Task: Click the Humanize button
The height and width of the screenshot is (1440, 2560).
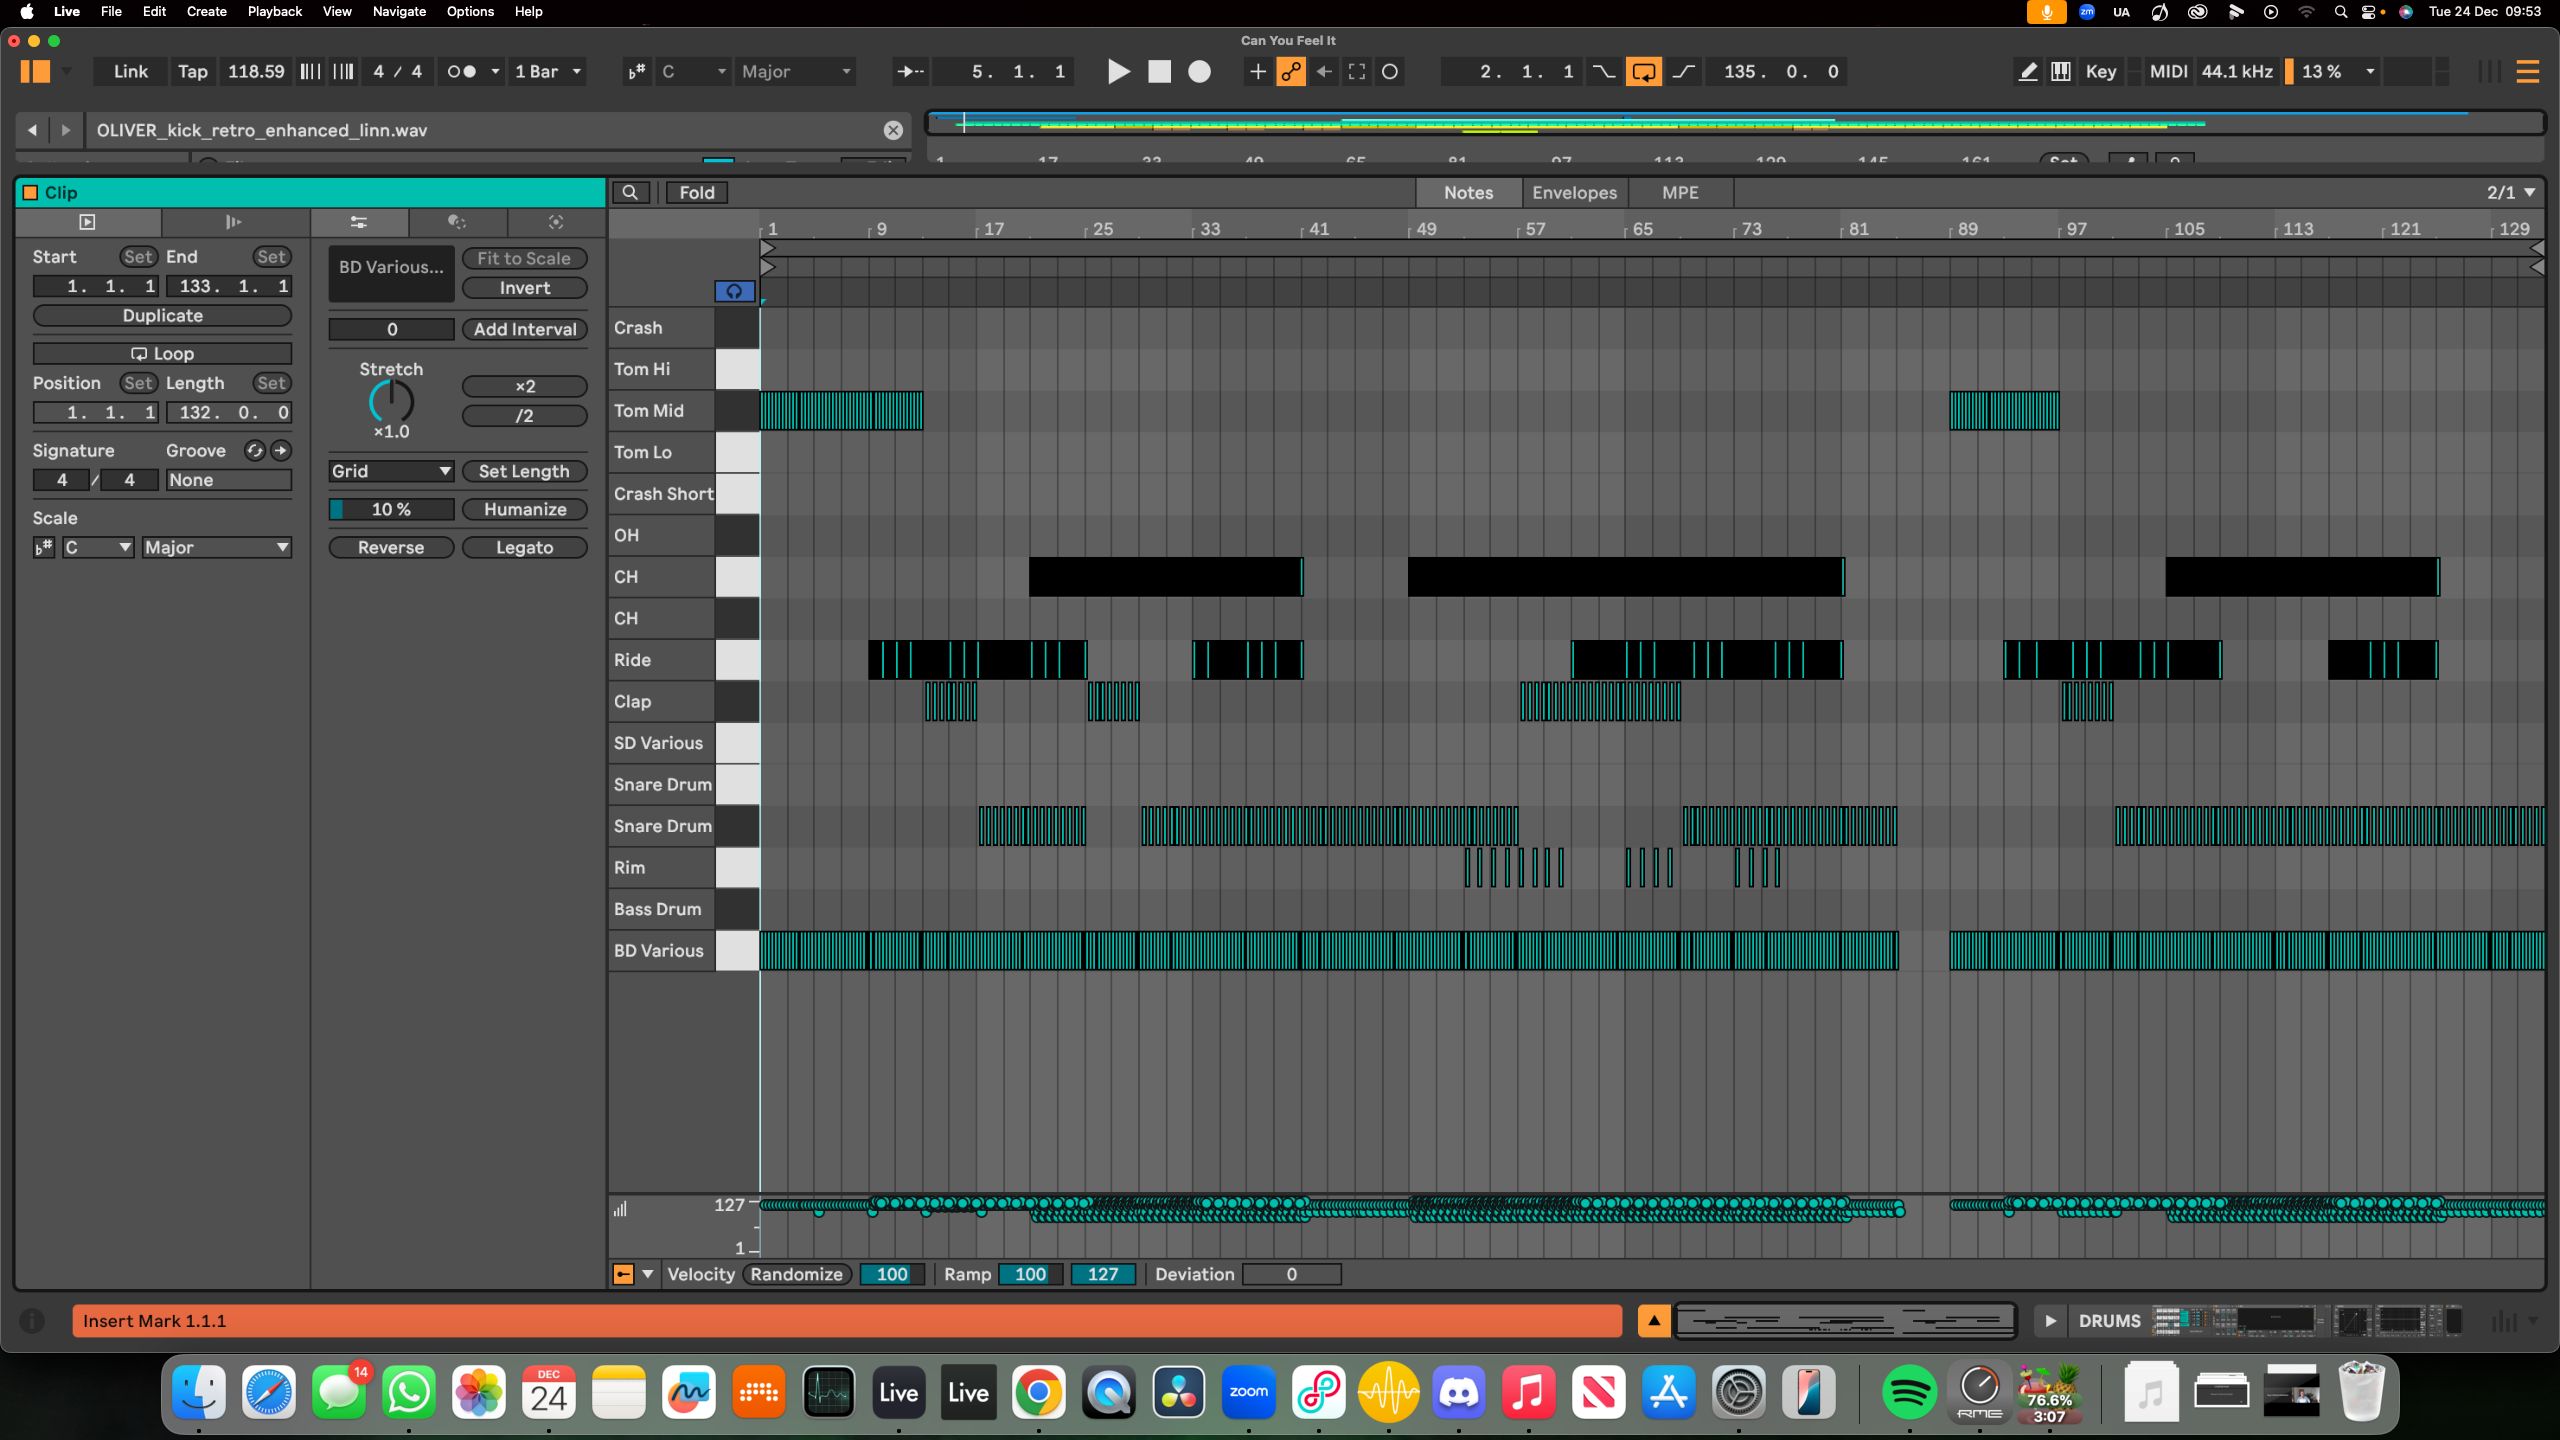Action: point(524,510)
